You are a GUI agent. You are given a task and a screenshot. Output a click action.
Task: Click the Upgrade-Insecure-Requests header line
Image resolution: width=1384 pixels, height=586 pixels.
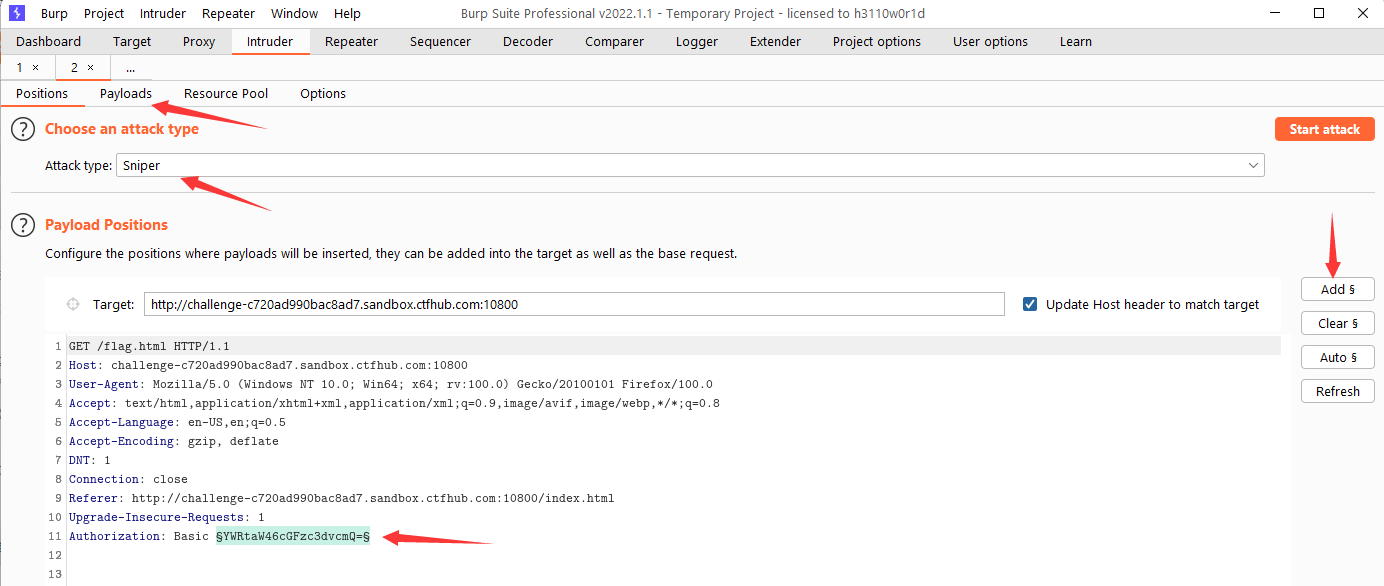(167, 517)
